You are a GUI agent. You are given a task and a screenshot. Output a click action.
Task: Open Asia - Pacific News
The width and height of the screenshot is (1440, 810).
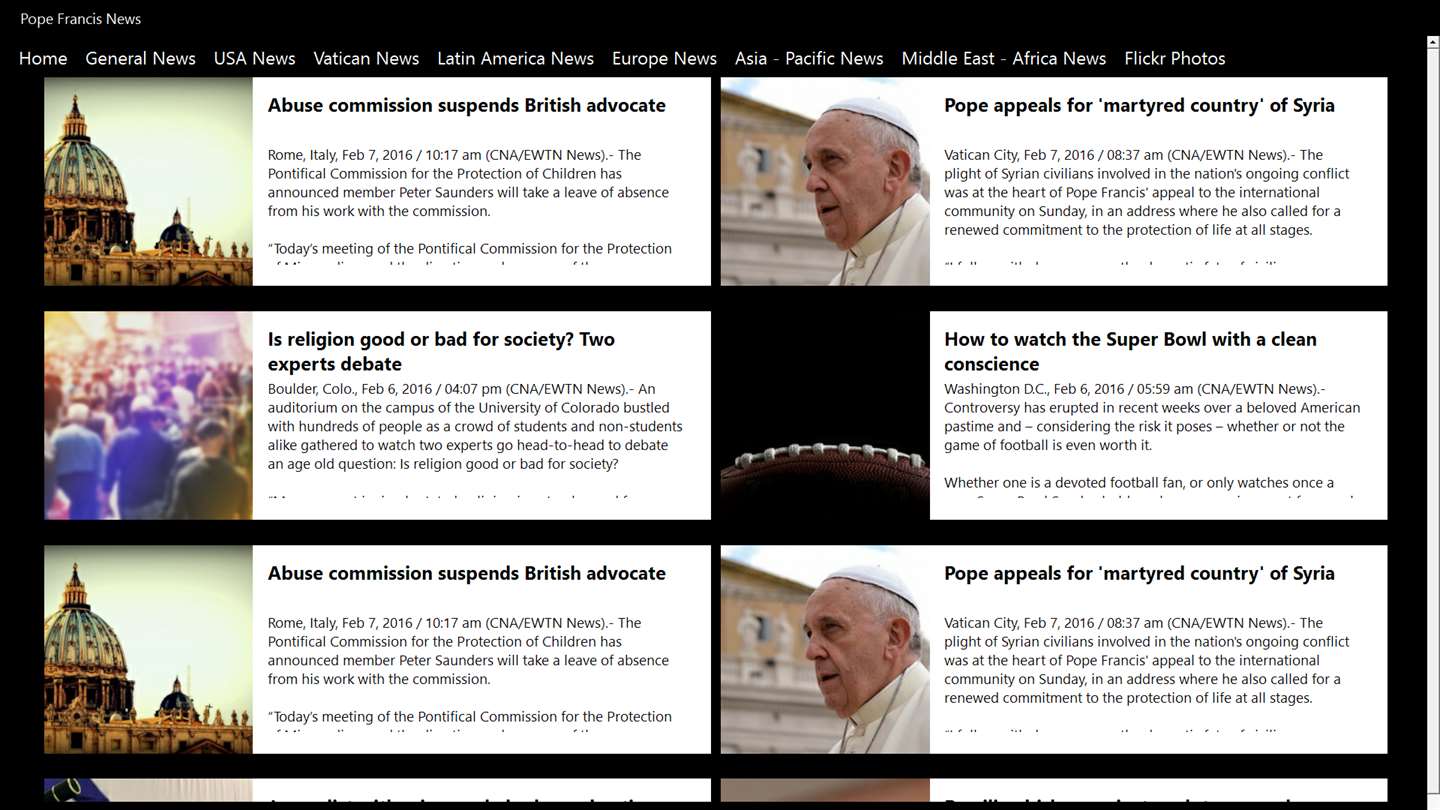click(x=809, y=58)
